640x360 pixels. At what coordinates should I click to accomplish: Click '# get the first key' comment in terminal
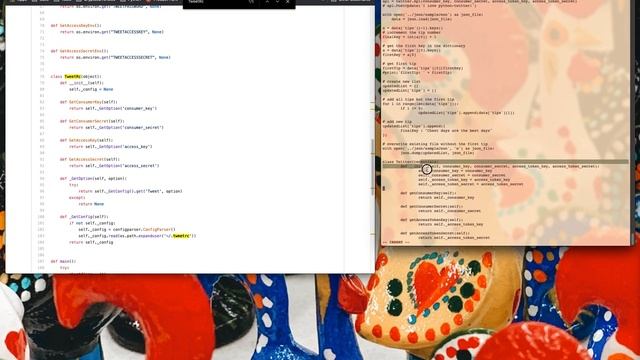424,46
